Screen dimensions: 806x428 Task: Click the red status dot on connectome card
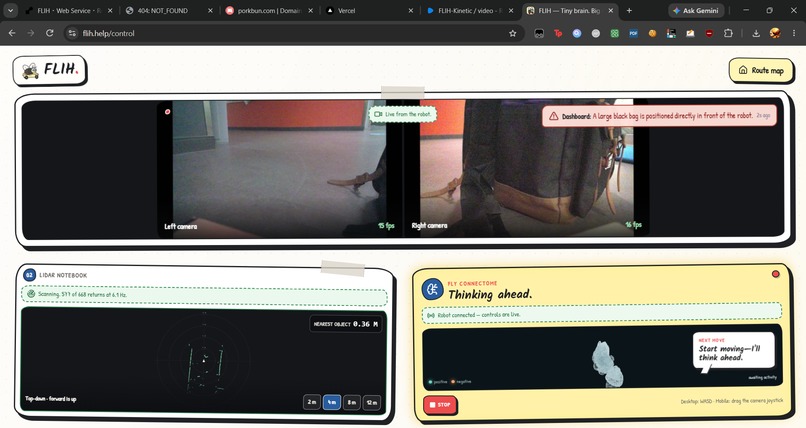coord(775,274)
